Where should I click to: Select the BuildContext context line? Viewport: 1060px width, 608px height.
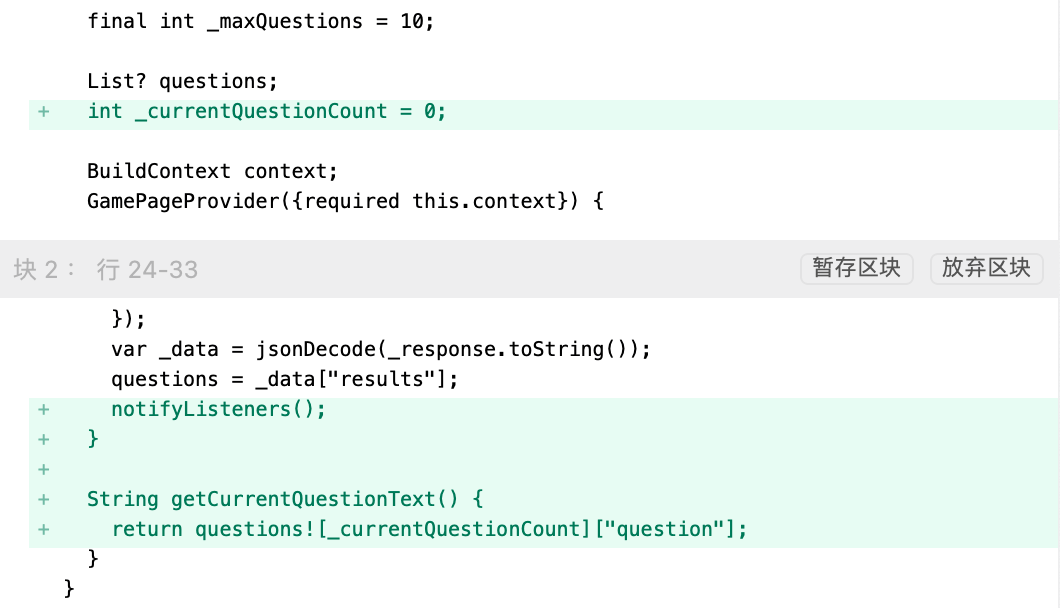[213, 171]
